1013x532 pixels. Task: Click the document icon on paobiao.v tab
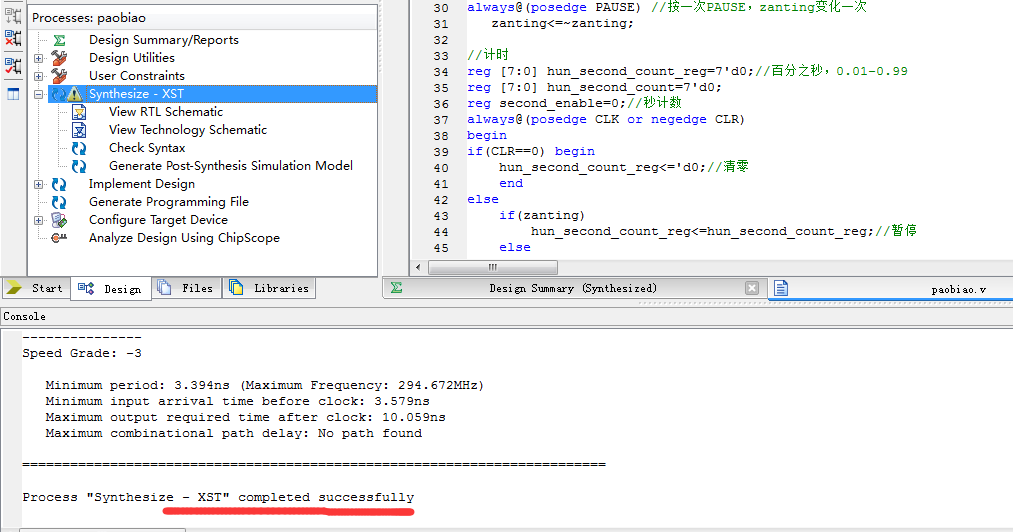[781, 288]
